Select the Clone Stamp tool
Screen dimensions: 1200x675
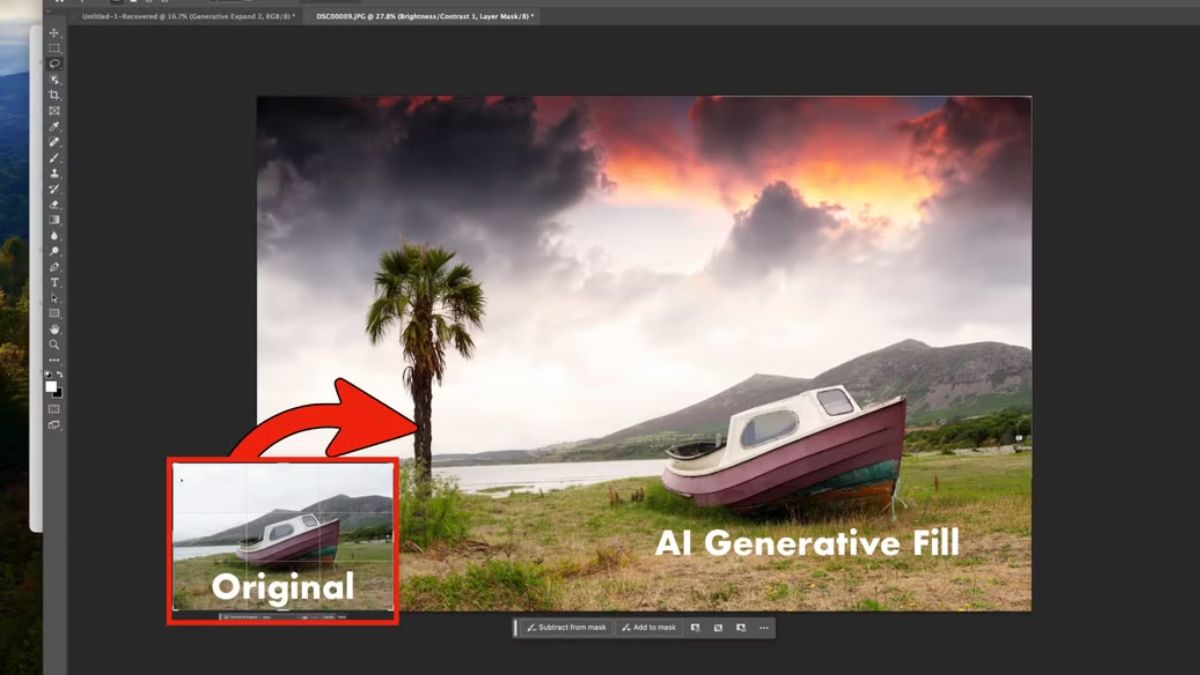coord(54,173)
